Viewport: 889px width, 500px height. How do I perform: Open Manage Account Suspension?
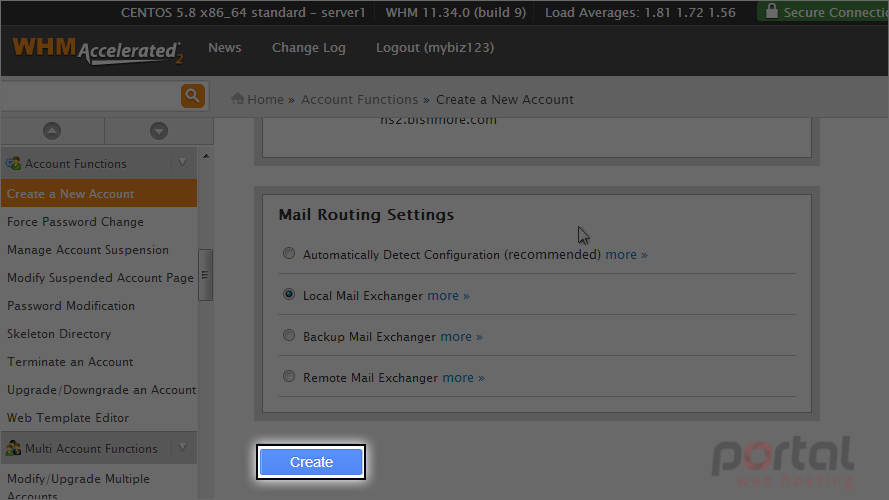(88, 249)
